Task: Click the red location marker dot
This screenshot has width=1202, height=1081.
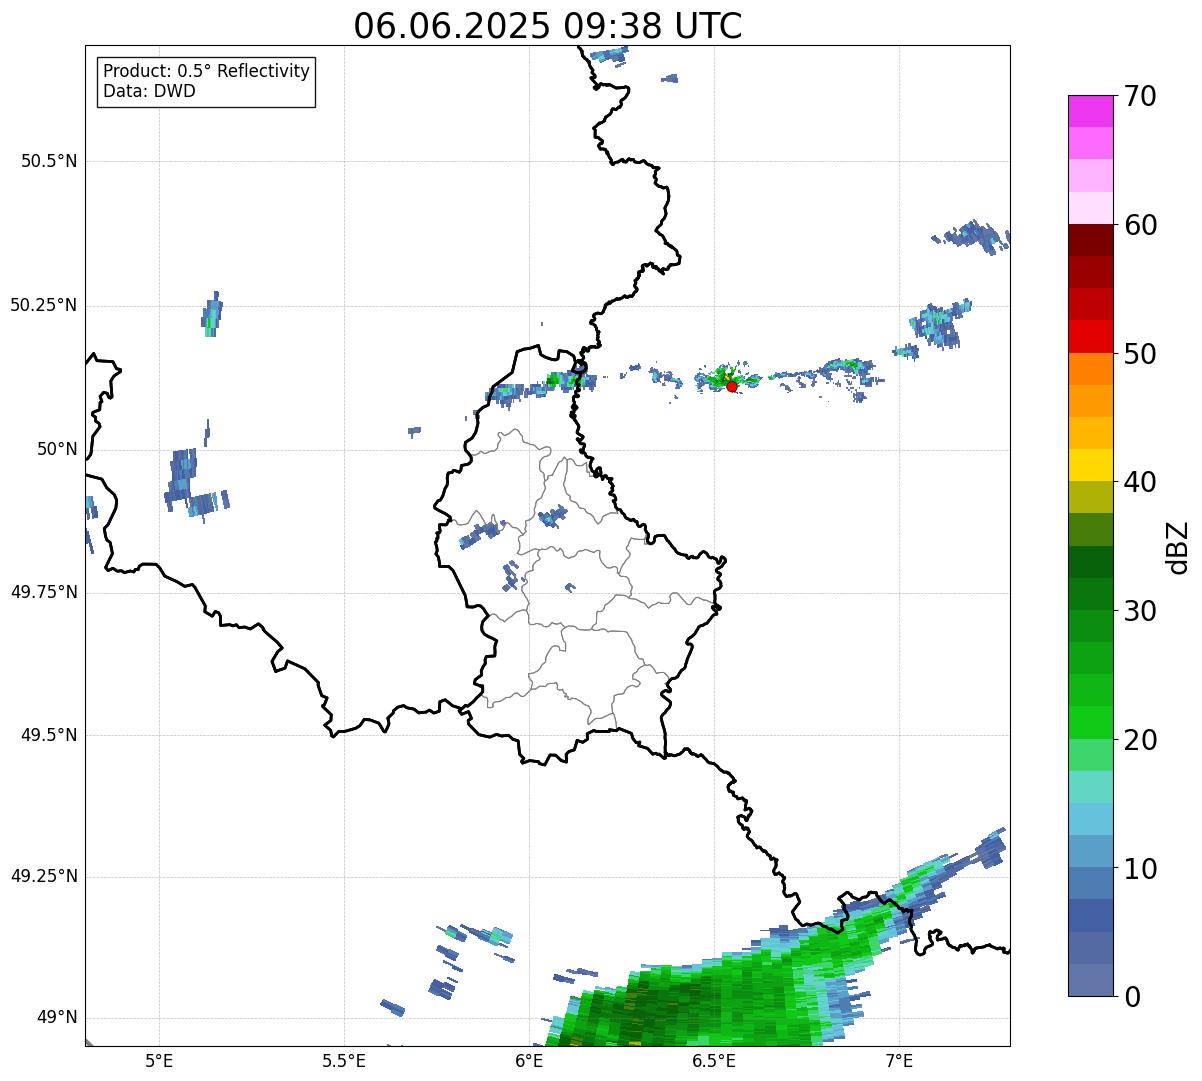Action: 732,386
